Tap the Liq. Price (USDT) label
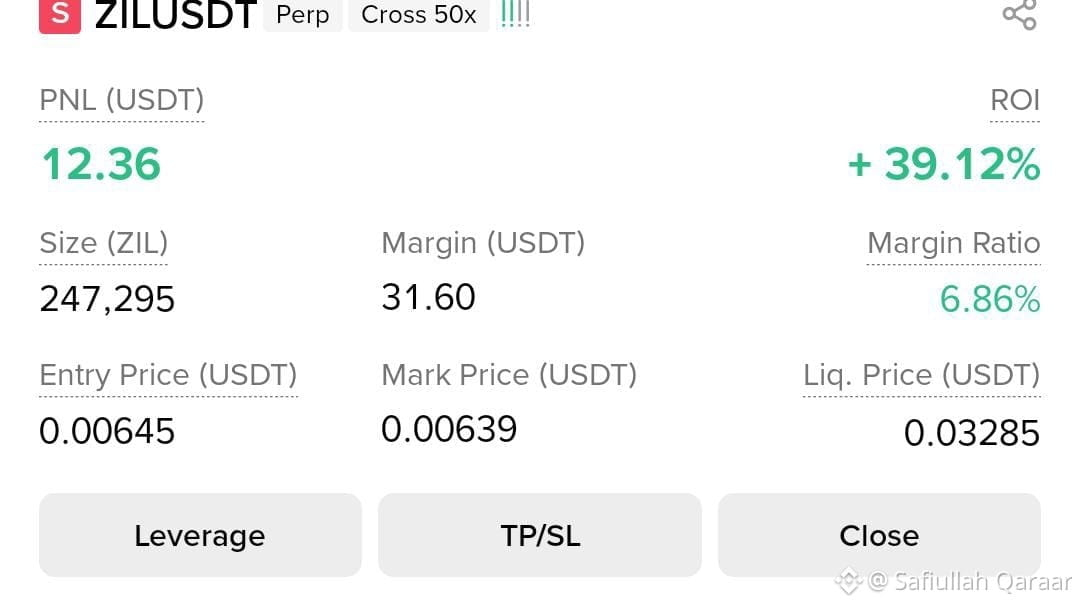 (922, 375)
